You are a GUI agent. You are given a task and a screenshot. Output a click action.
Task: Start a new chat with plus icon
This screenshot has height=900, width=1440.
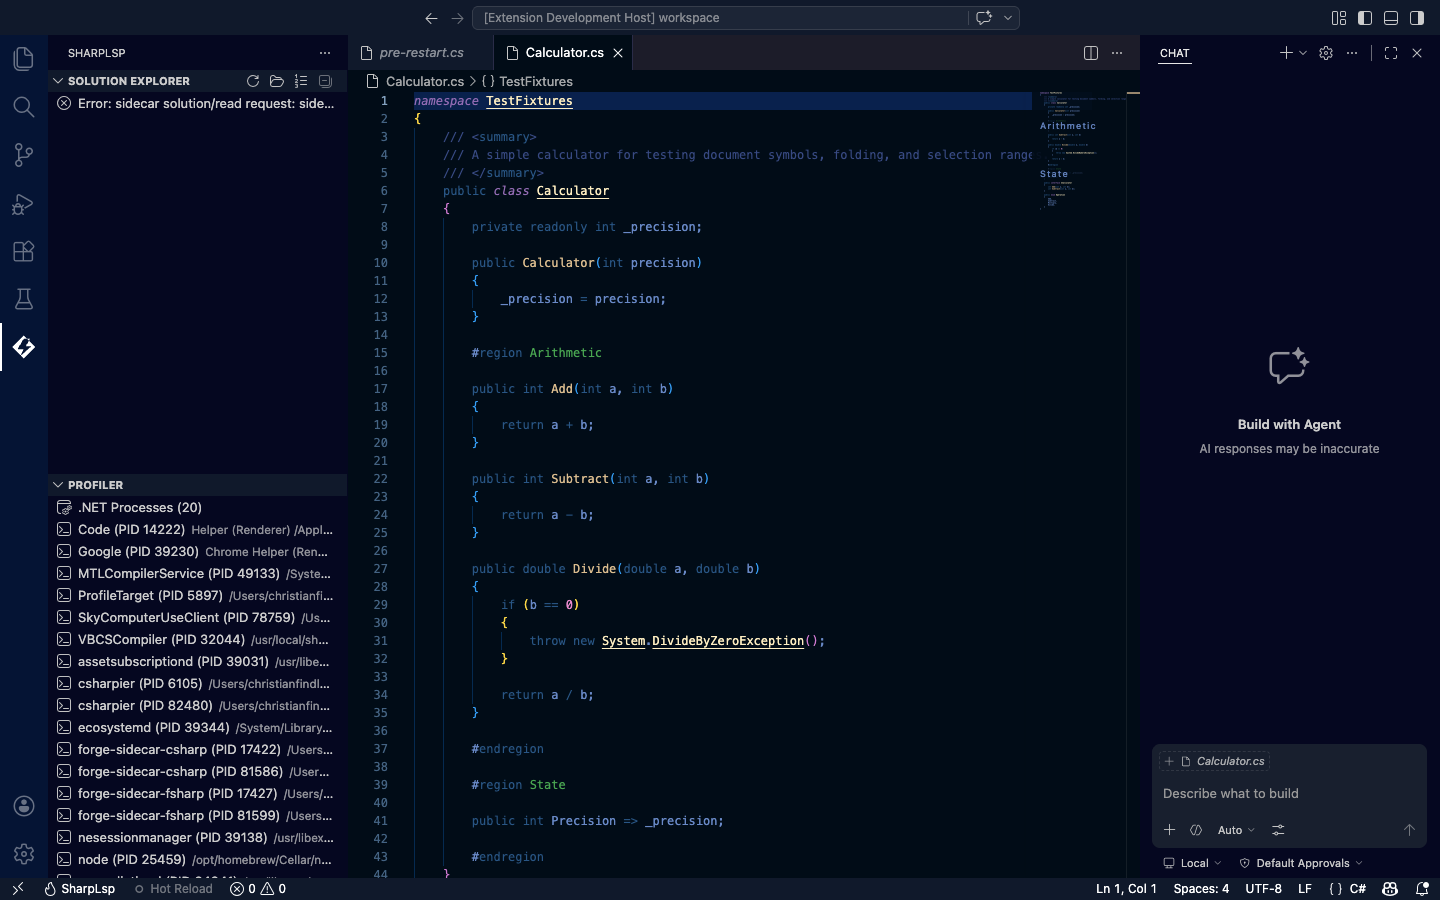coord(1286,53)
